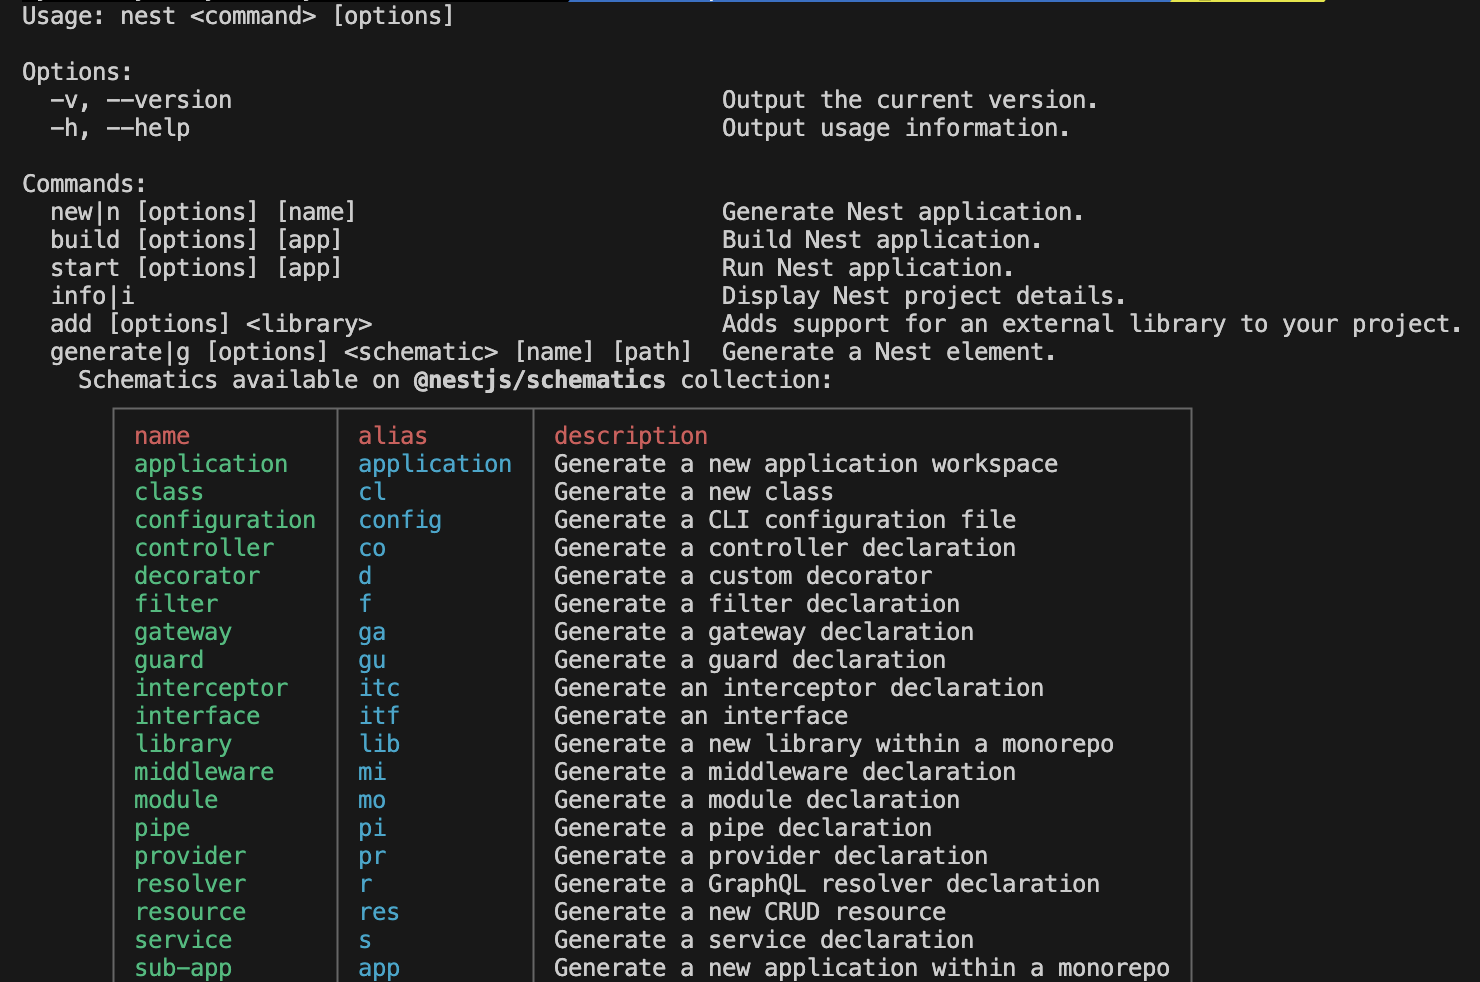The image size is (1480, 982).
Task: Click 'Output the current version.' description
Action: pos(910,100)
